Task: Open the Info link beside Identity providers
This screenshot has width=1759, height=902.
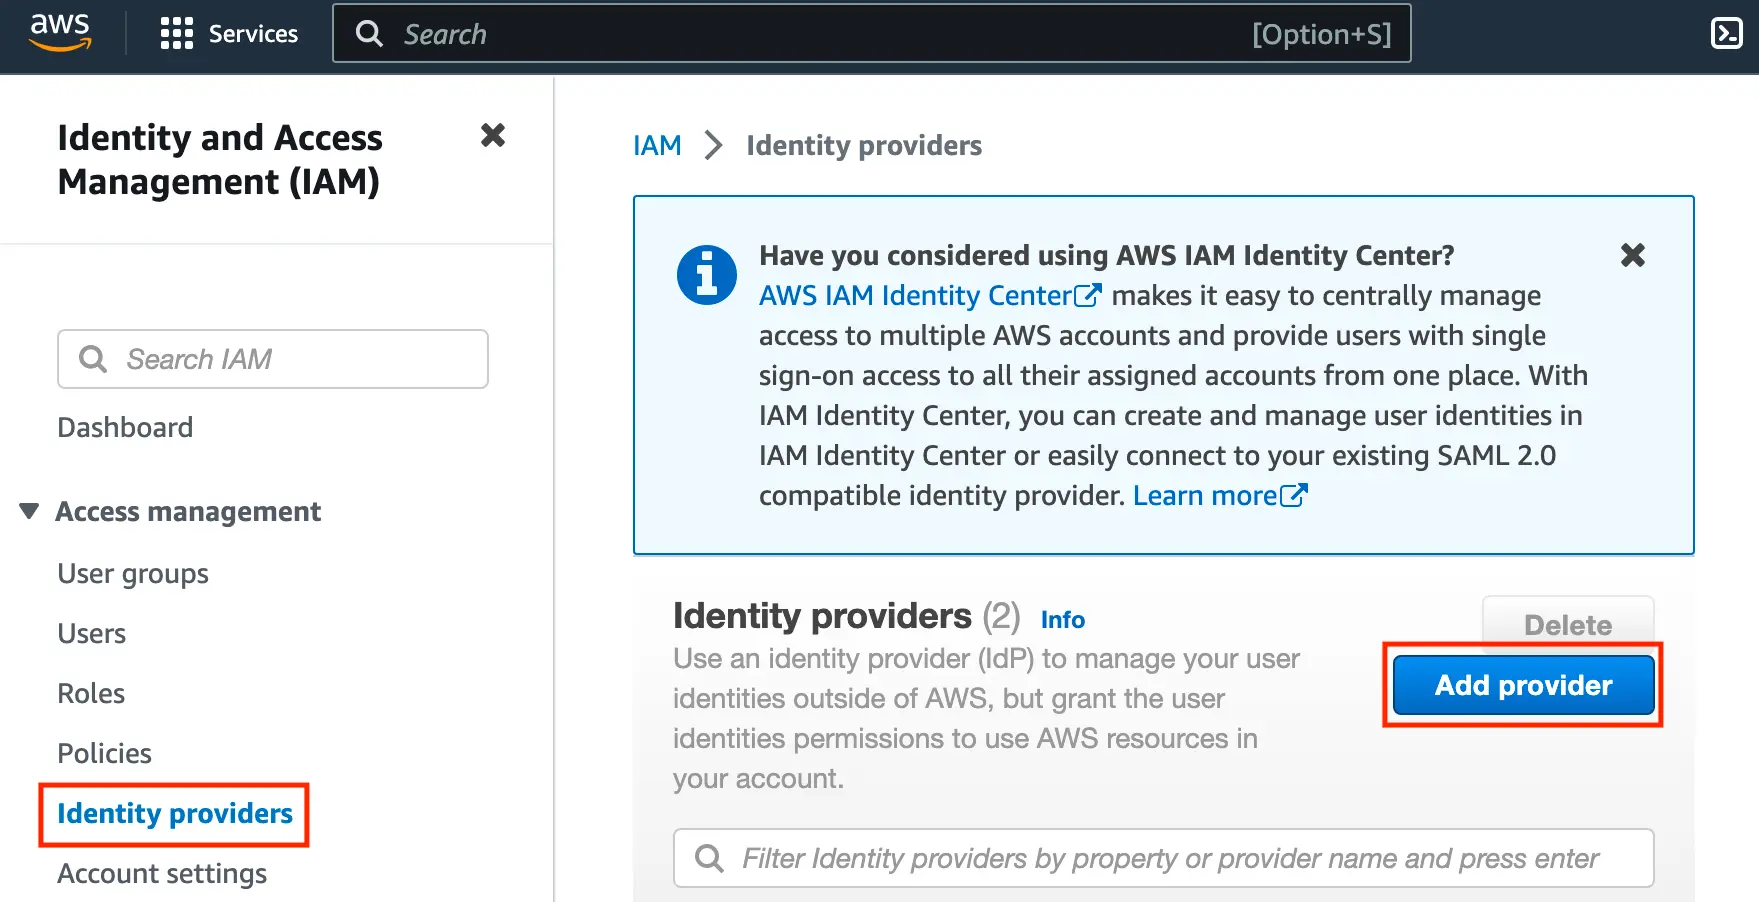Action: pos(1062,620)
